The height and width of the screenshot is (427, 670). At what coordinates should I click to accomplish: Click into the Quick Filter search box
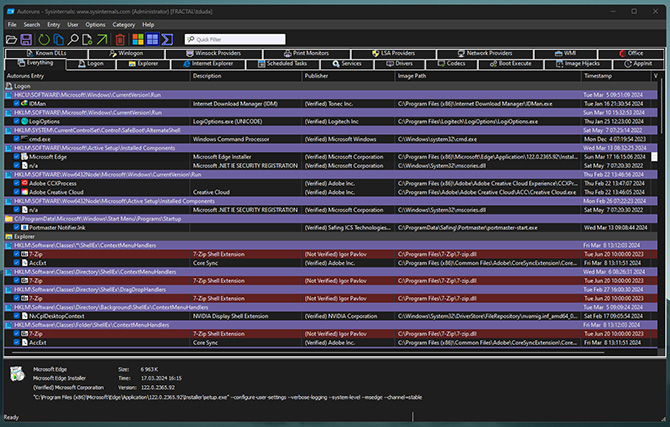[235, 39]
